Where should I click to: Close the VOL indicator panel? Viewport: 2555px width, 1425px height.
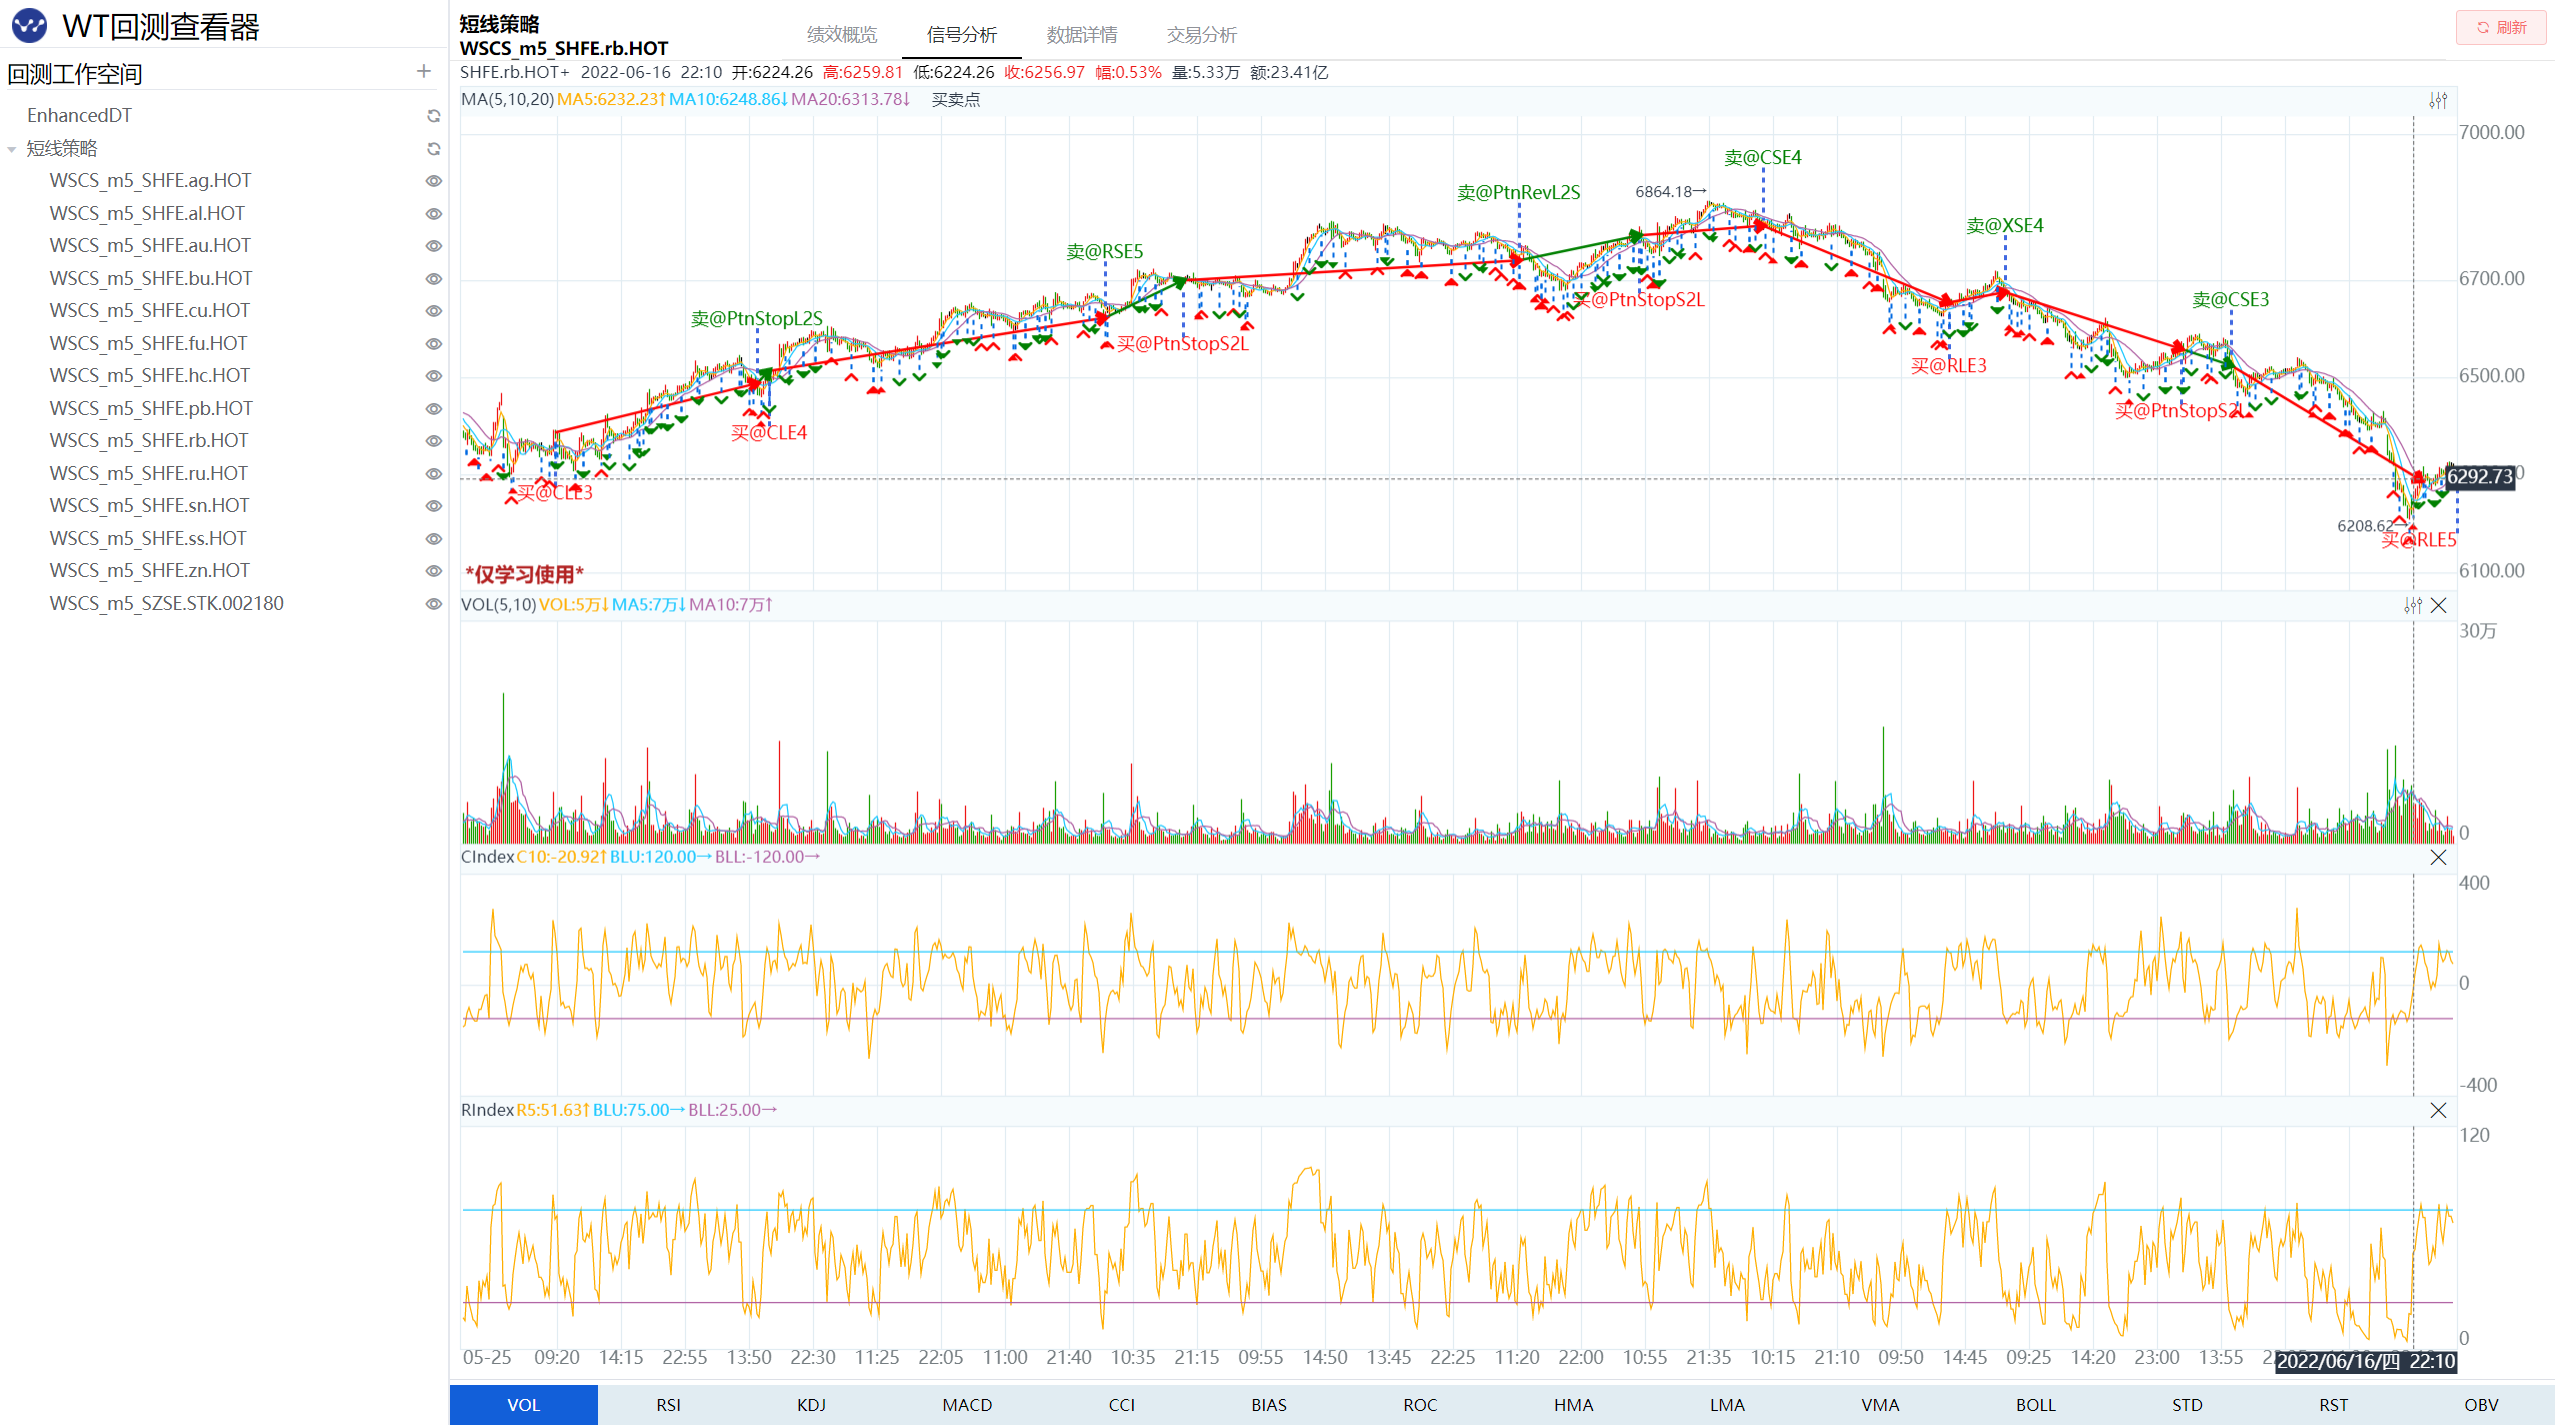(x=2439, y=605)
